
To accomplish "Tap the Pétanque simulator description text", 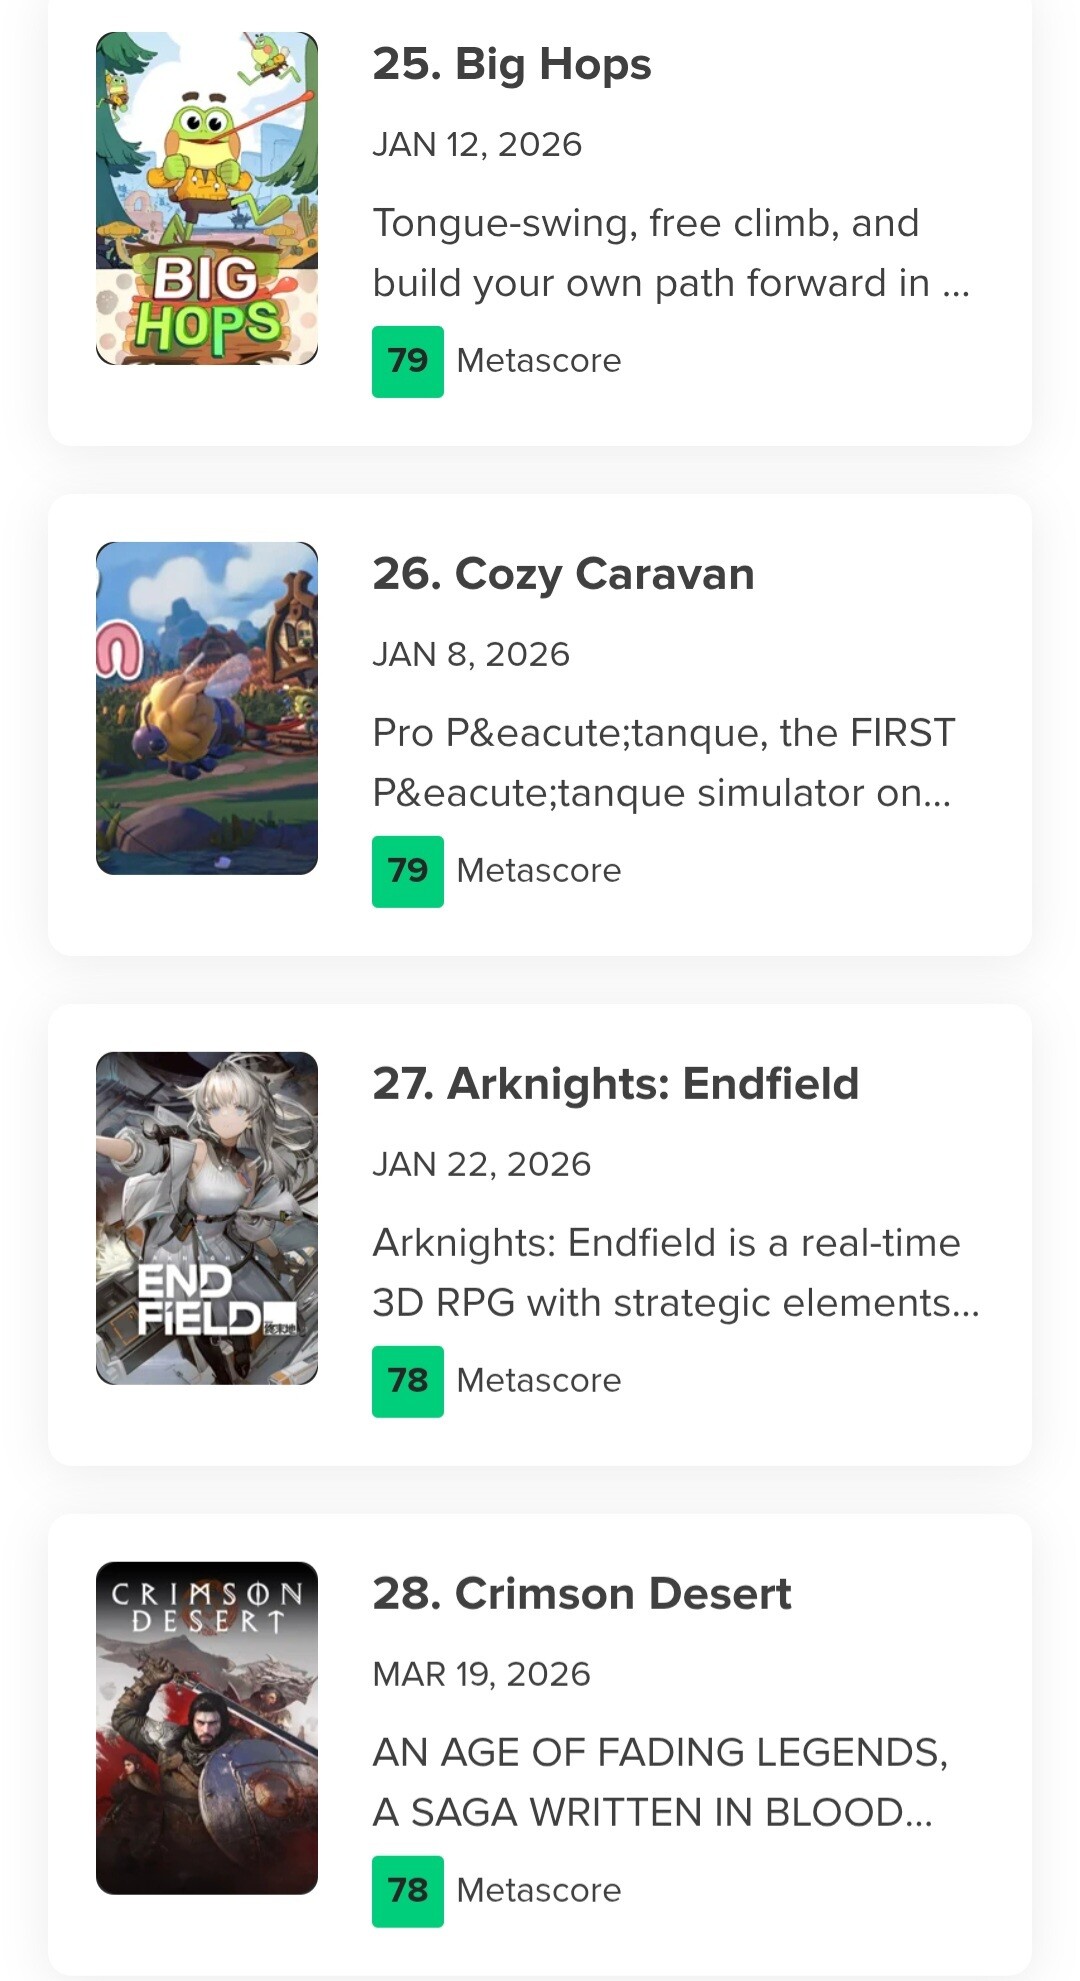I will [x=663, y=763].
